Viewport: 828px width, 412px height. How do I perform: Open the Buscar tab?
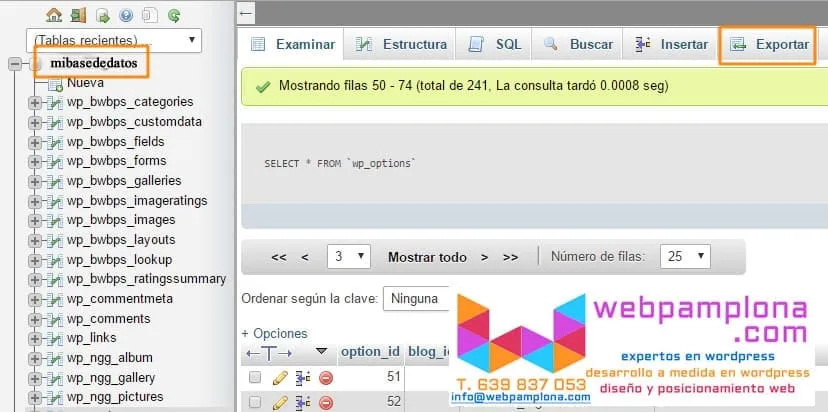click(578, 44)
